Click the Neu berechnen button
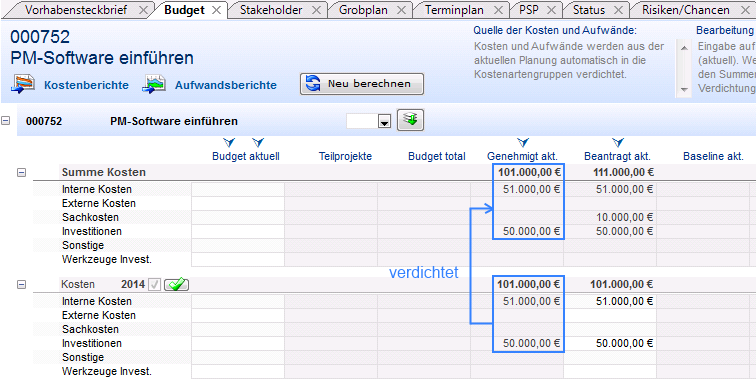 [x=362, y=84]
